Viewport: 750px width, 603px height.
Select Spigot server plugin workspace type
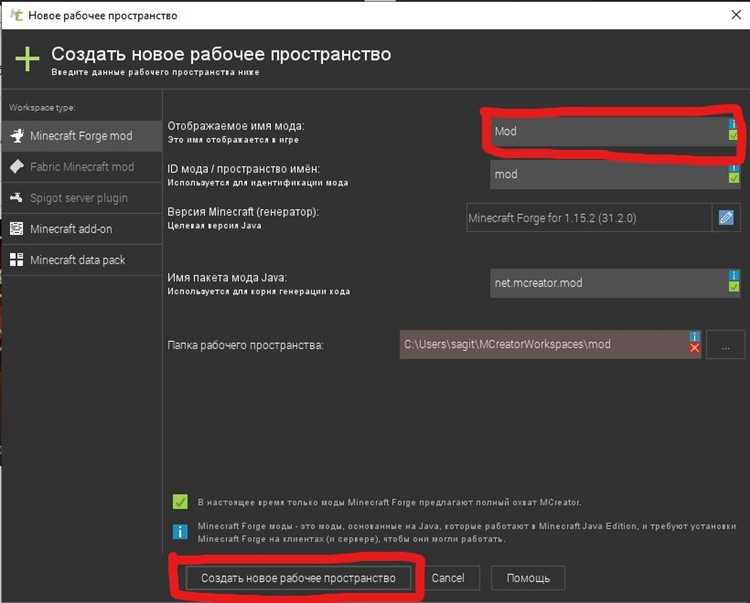click(x=82, y=198)
